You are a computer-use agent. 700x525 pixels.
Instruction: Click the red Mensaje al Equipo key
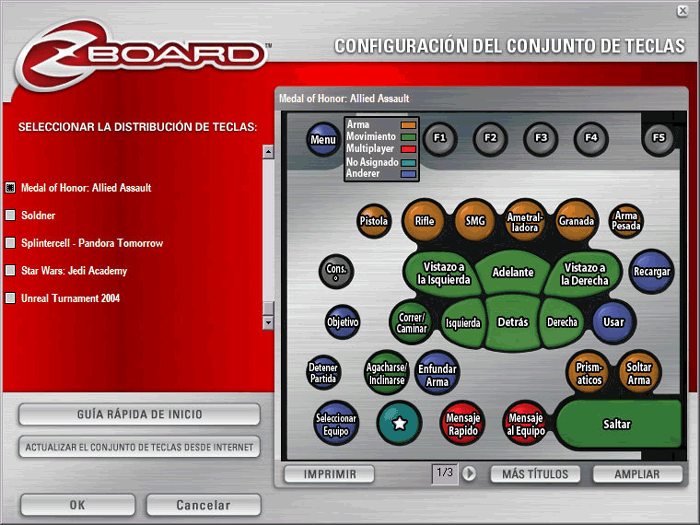coord(525,424)
